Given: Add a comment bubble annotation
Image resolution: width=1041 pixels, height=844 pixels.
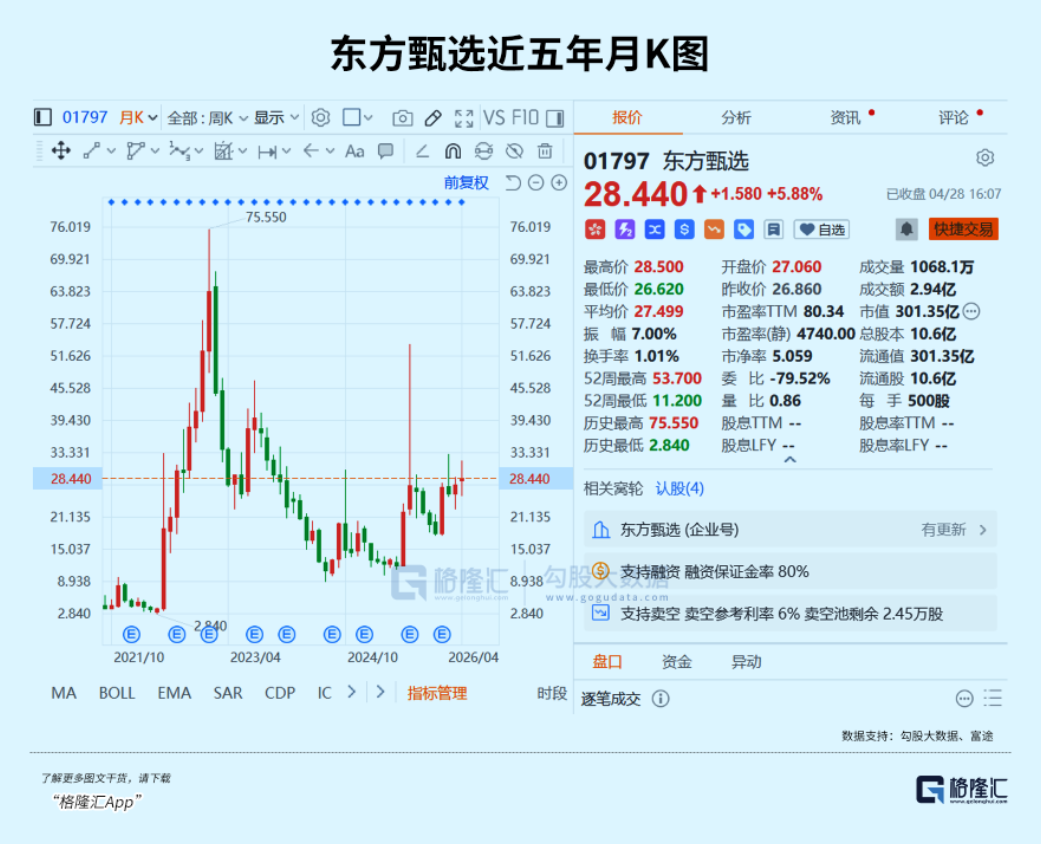Looking at the screenshot, I should pos(385,151).
